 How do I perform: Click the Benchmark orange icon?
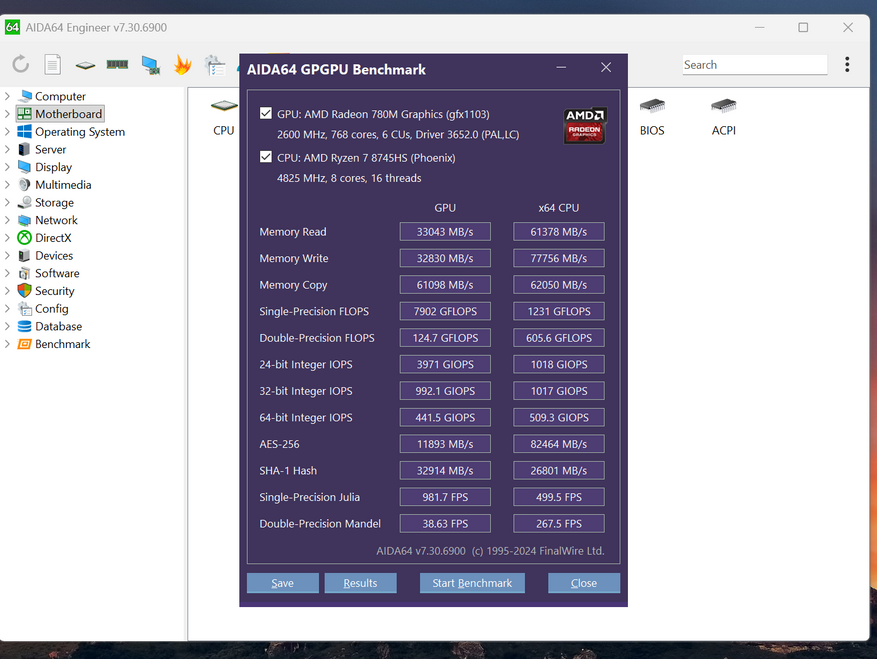25,344
